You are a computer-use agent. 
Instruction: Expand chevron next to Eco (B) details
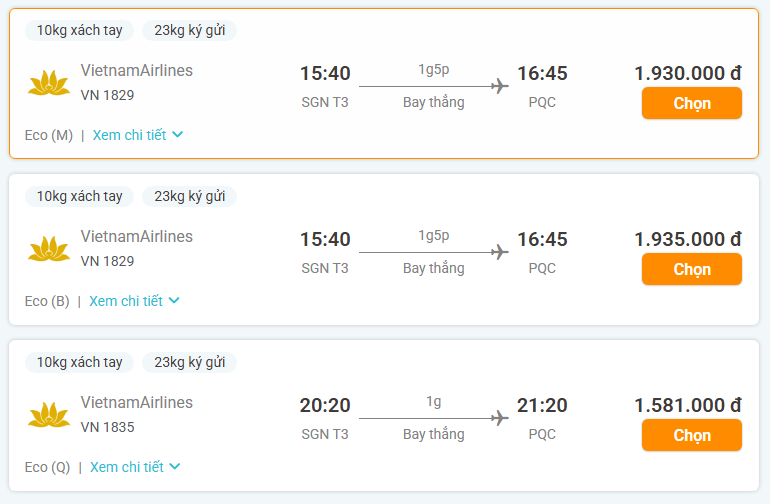pyautogui.click(x=174, y=301)
